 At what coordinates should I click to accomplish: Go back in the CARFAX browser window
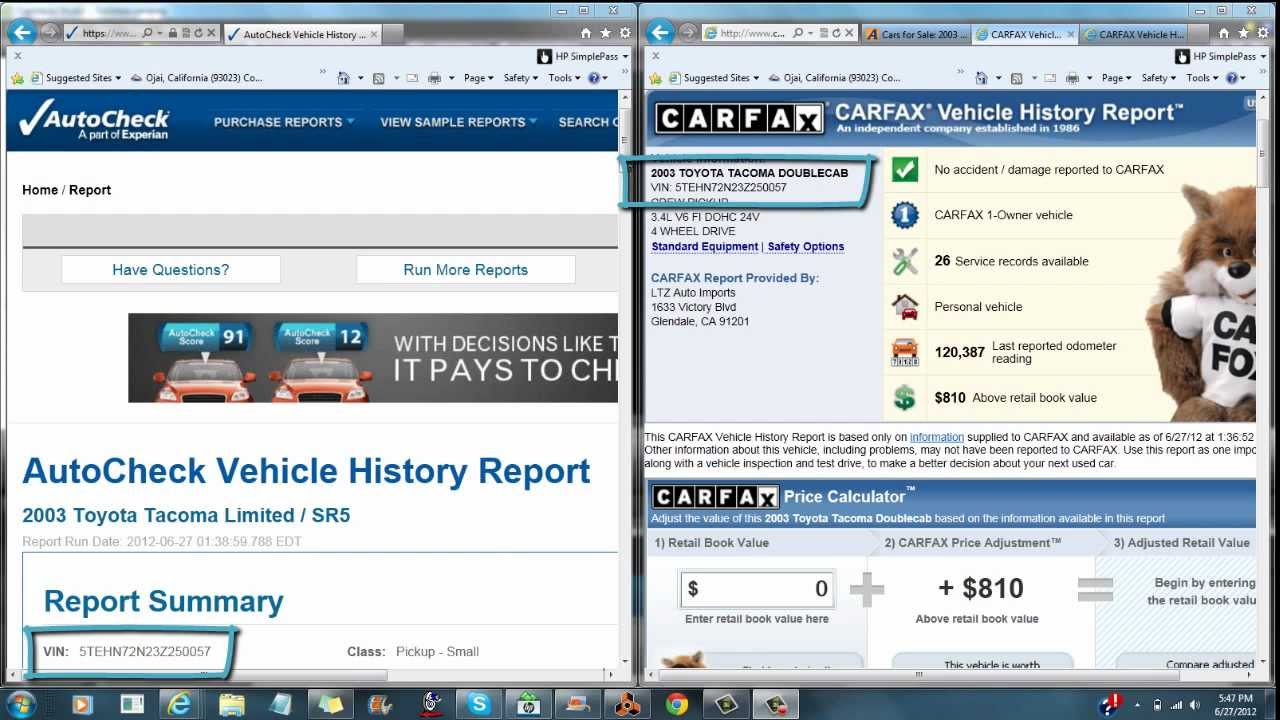tap(661, 32)
